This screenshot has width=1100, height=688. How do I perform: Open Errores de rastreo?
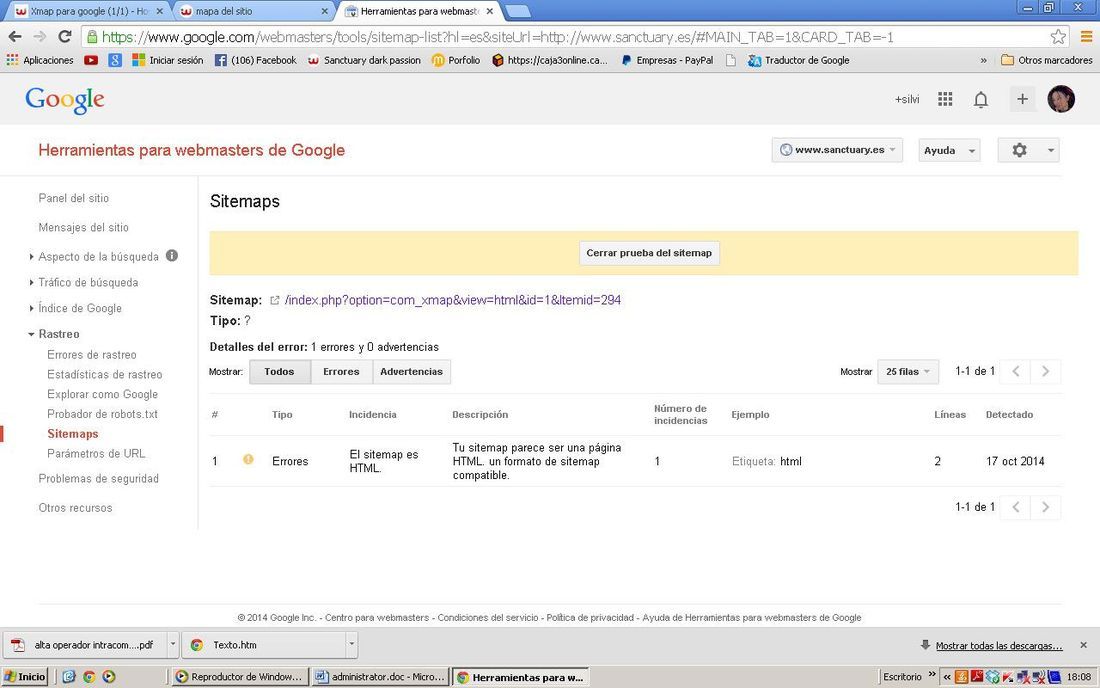[x=92, y=355]
